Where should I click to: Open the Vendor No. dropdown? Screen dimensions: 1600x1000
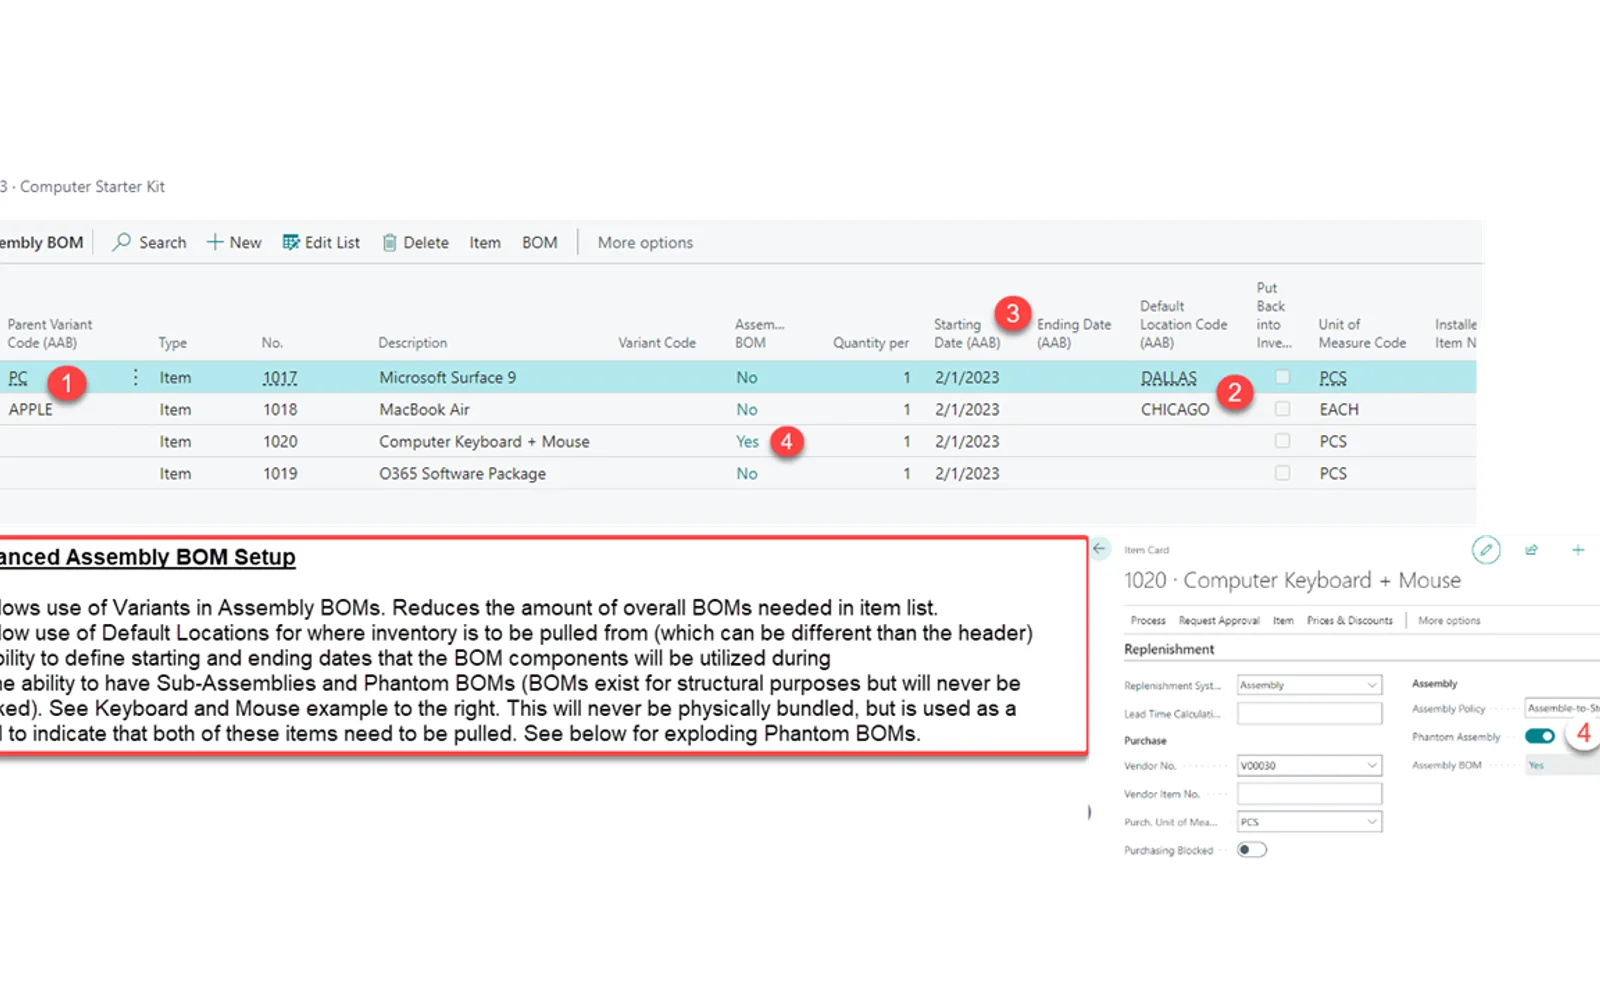[1309, 765]
